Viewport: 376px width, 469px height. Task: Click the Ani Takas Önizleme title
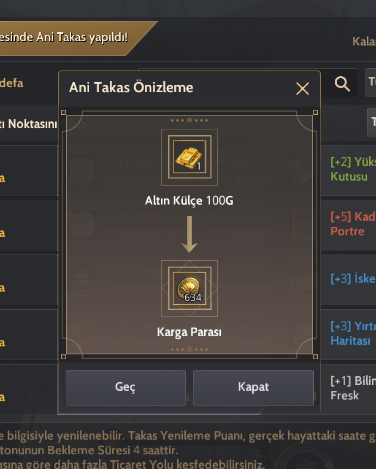pyautogui.click(x=131, y=88)
